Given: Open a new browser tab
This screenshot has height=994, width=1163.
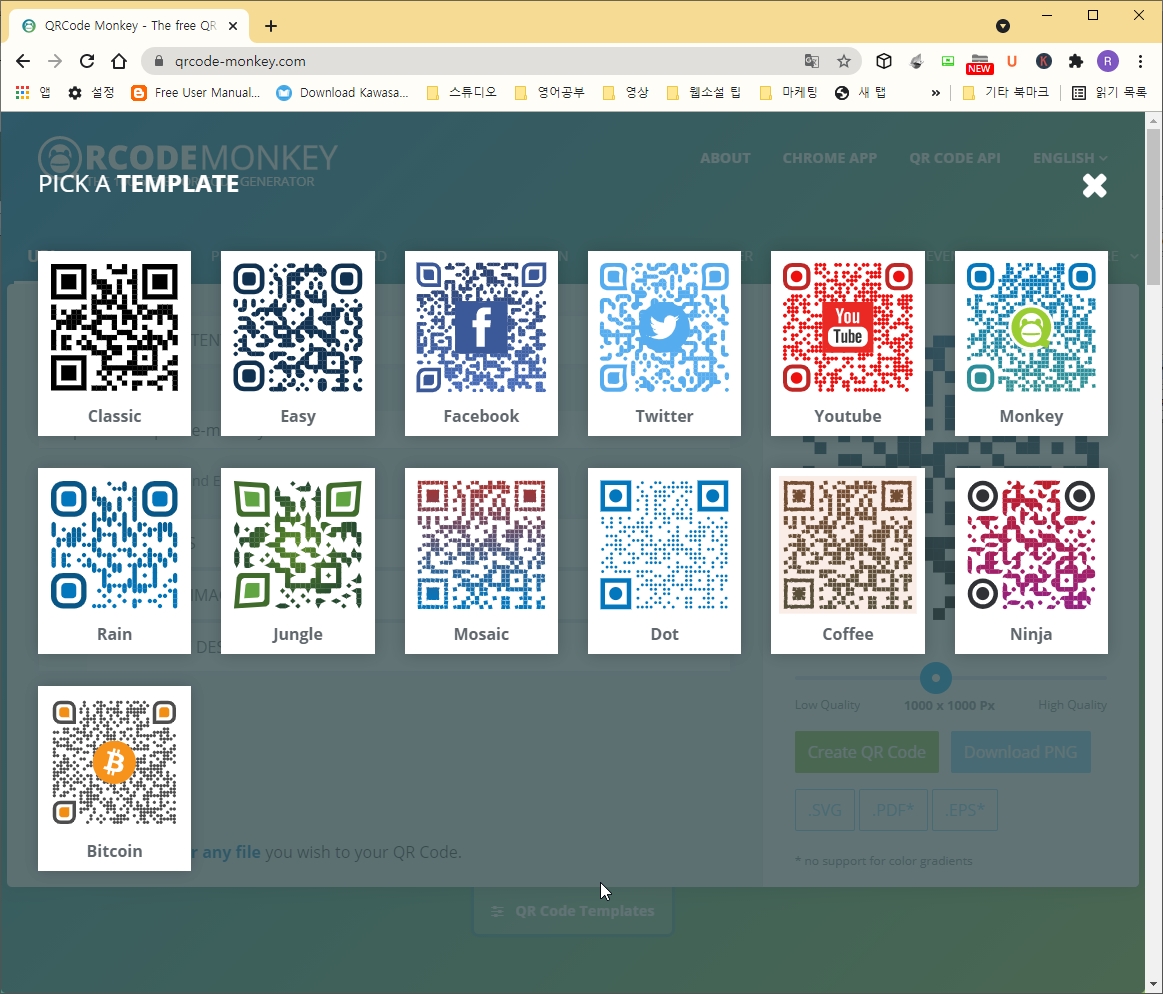Looking at the screenshot, I should (271, 26).
